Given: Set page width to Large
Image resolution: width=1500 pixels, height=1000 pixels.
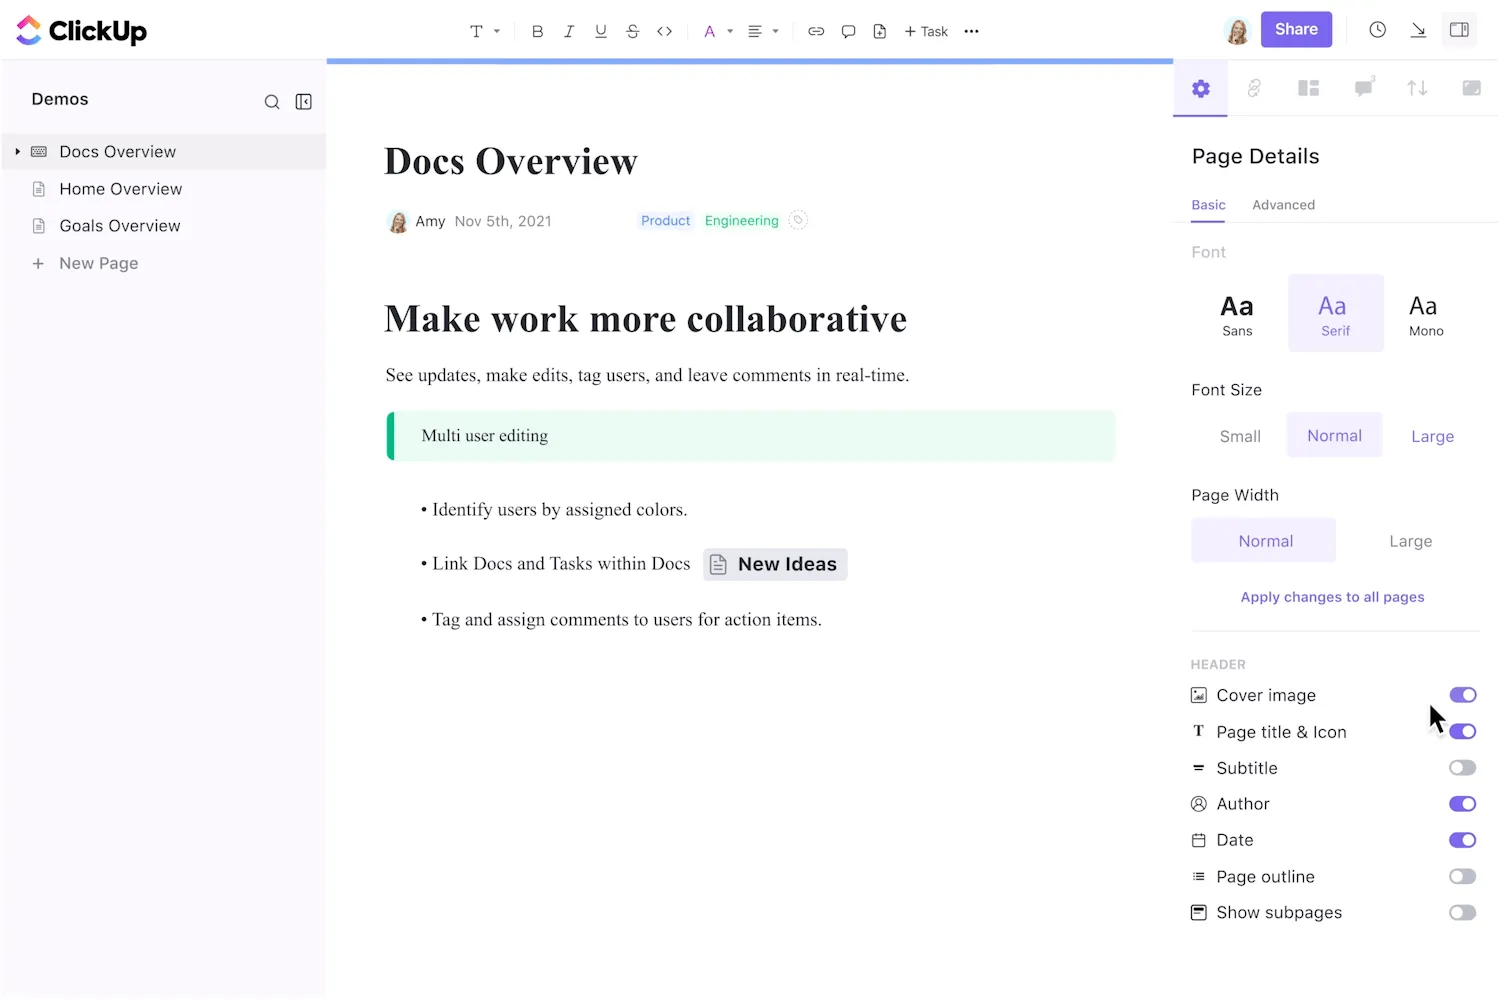Looking at the screenshot, I should tap(1411, 541).
